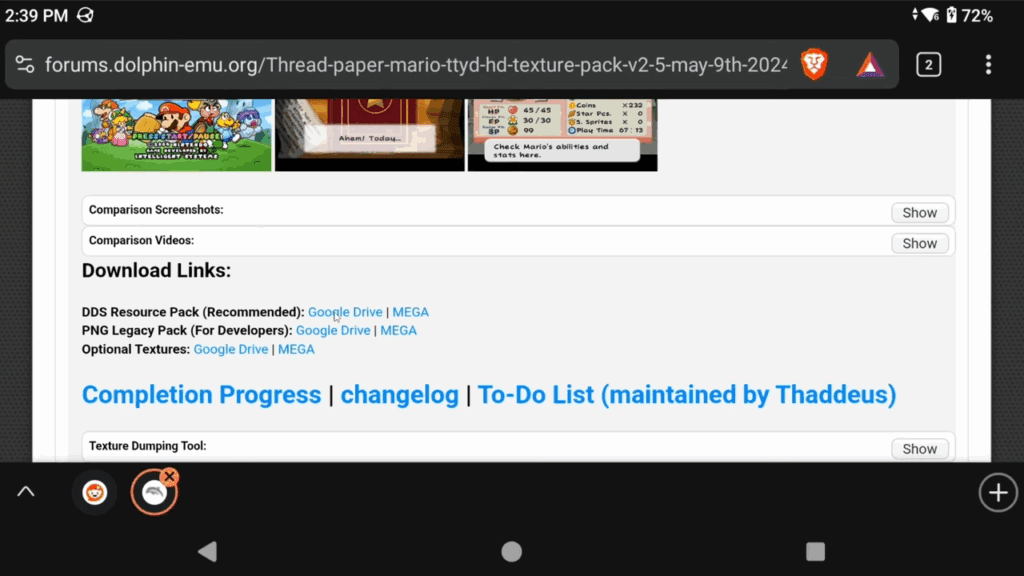
Task: Select the 'Download Links:' heading text
Action: click(156, 270)
